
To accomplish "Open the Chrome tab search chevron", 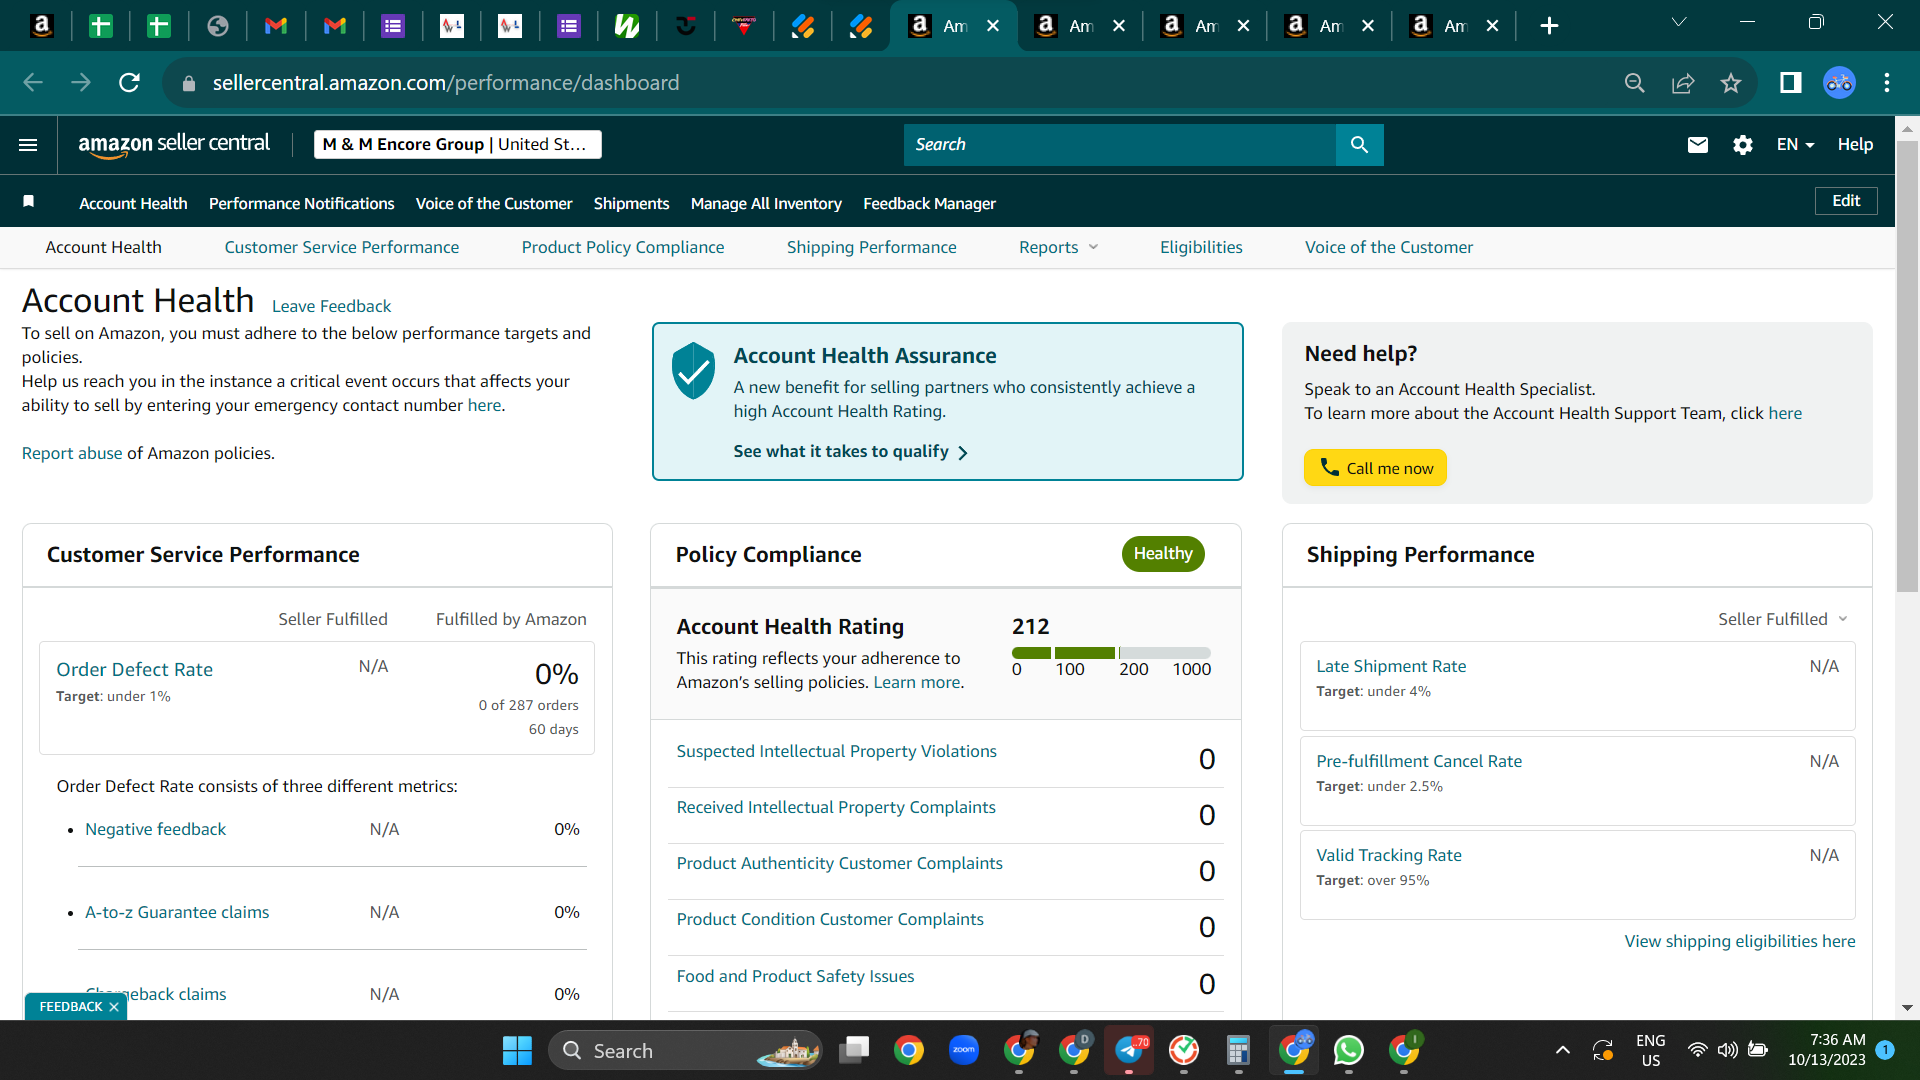I will 1679,22.
